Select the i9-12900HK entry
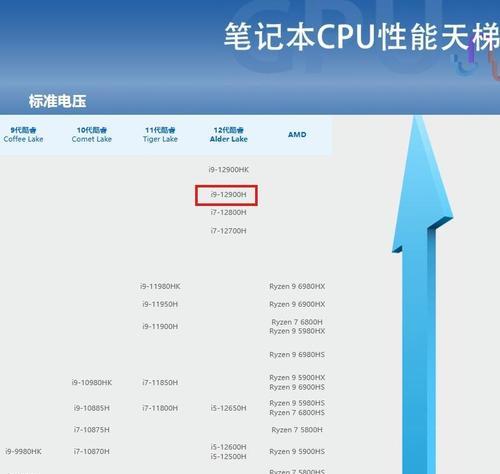The image size is (500, 474). click(x=229, y=170)
